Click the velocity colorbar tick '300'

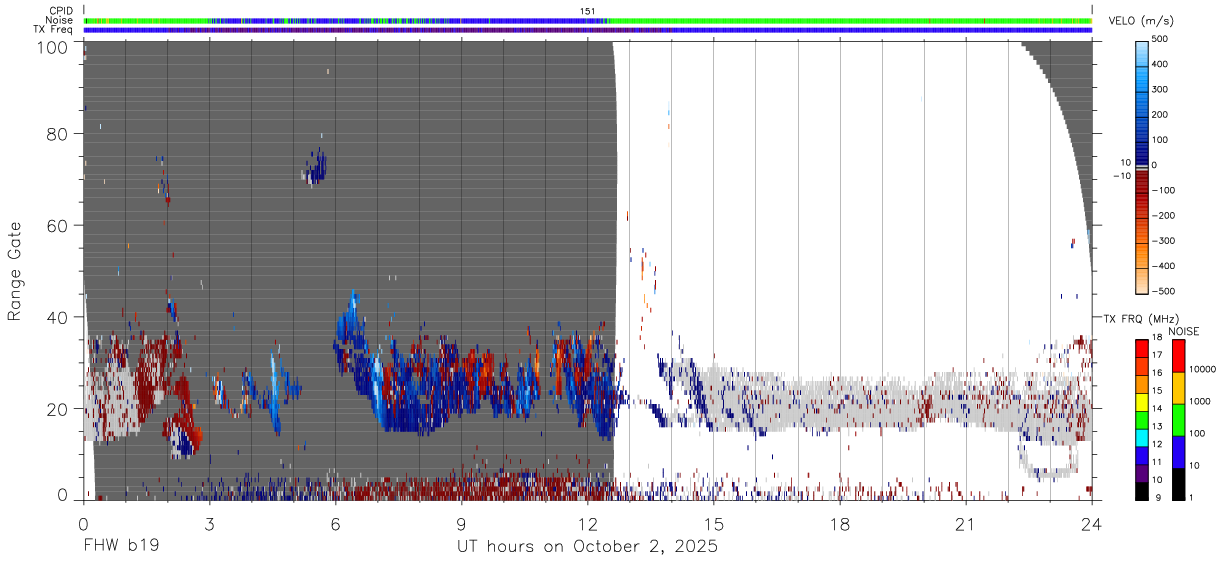[x=1160, y=89]
